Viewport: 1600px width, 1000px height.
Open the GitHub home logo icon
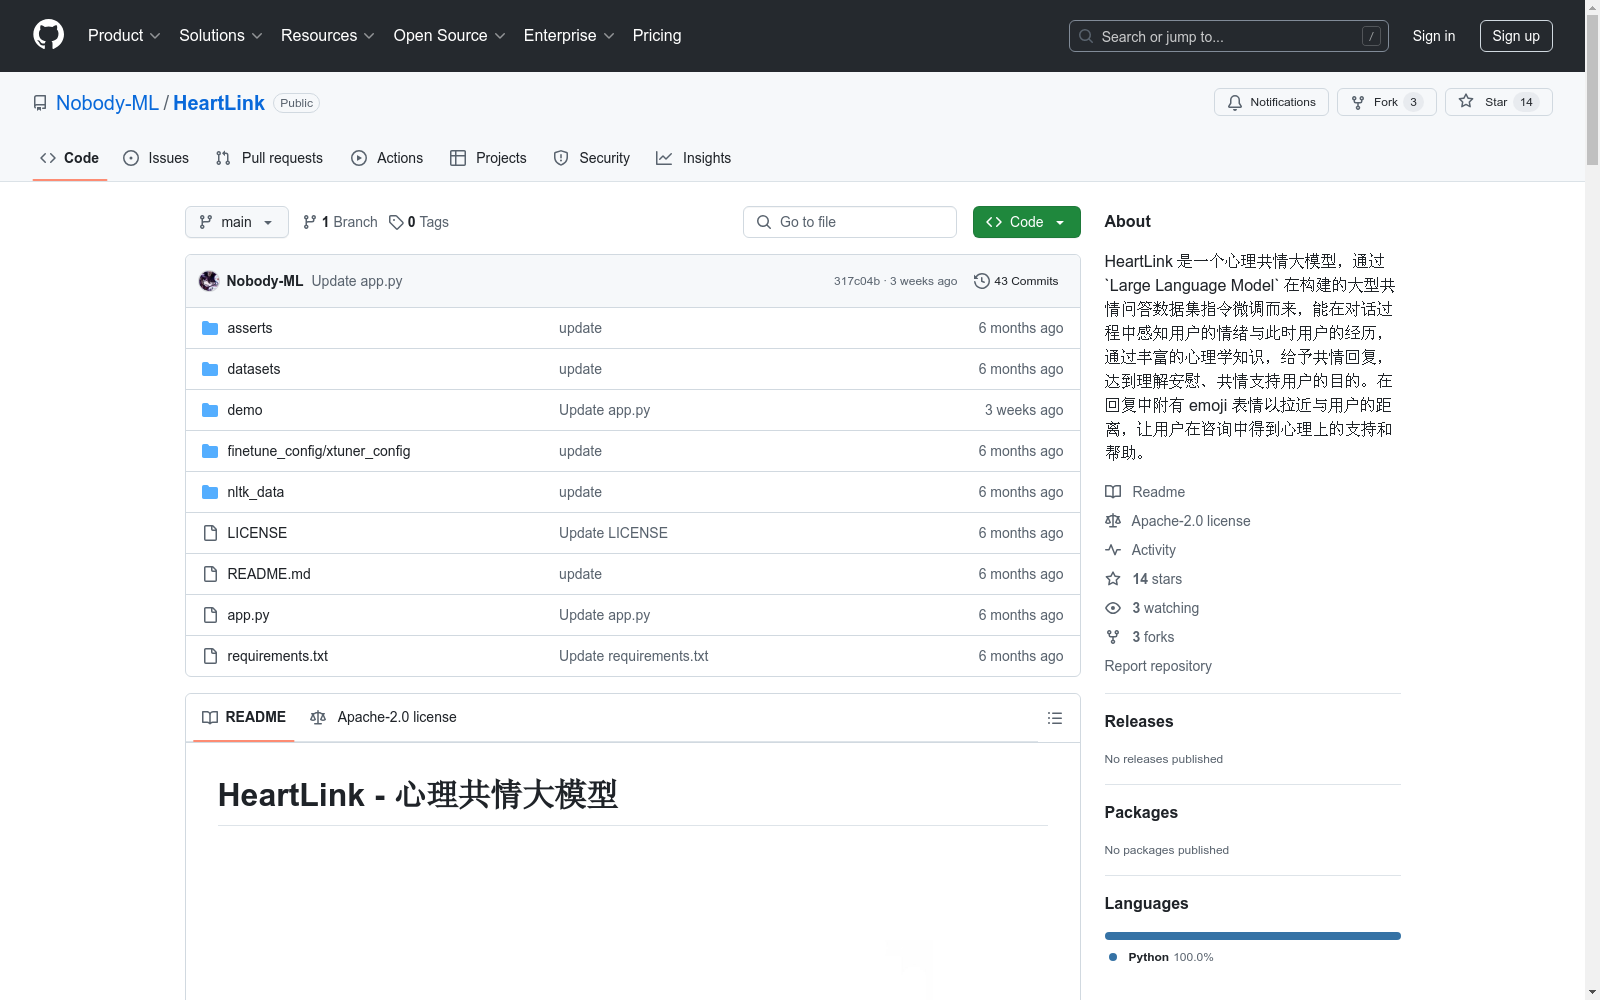[x=48, y=35]
